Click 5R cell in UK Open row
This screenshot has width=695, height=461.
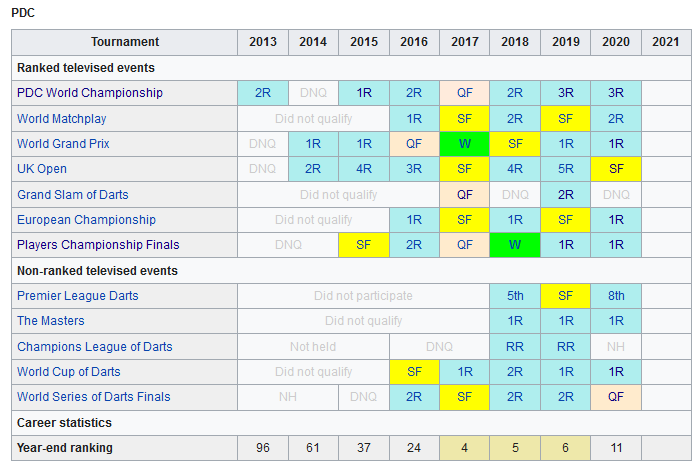pos(566,169)
